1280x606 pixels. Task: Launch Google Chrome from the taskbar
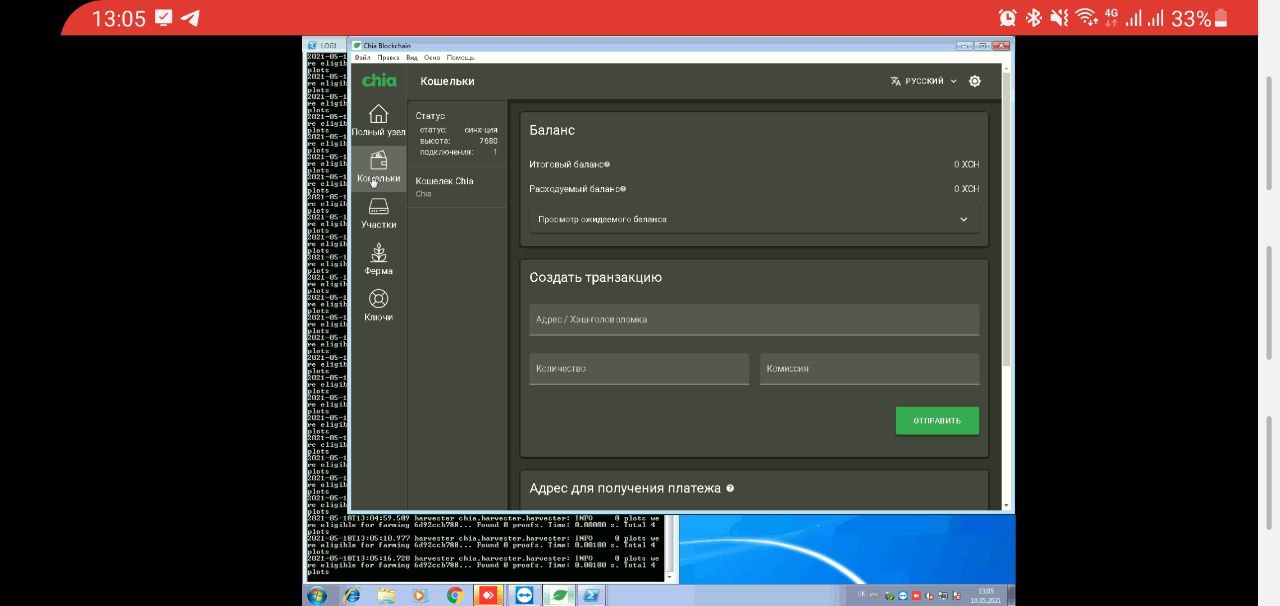(x=454, y=595)
